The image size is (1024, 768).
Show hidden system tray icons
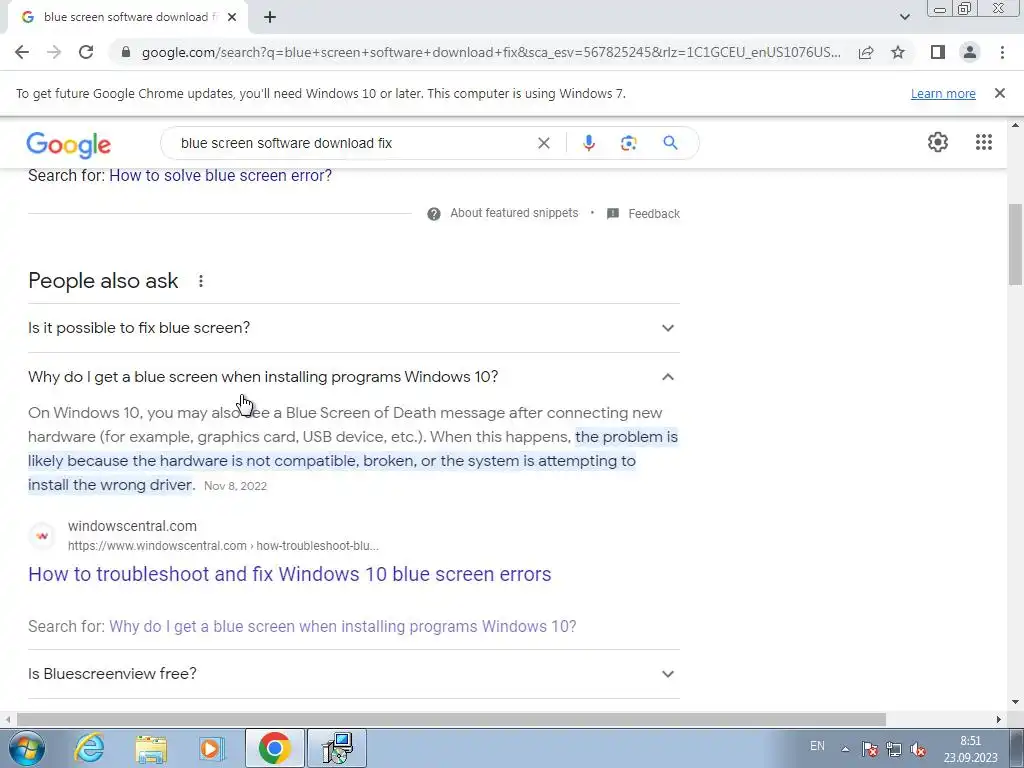point(844,749)
